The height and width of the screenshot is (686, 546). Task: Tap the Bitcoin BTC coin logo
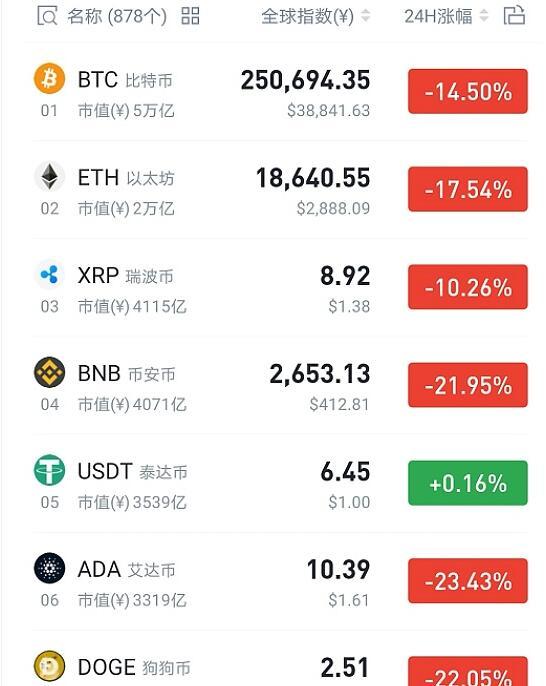(x=49, y=79)
